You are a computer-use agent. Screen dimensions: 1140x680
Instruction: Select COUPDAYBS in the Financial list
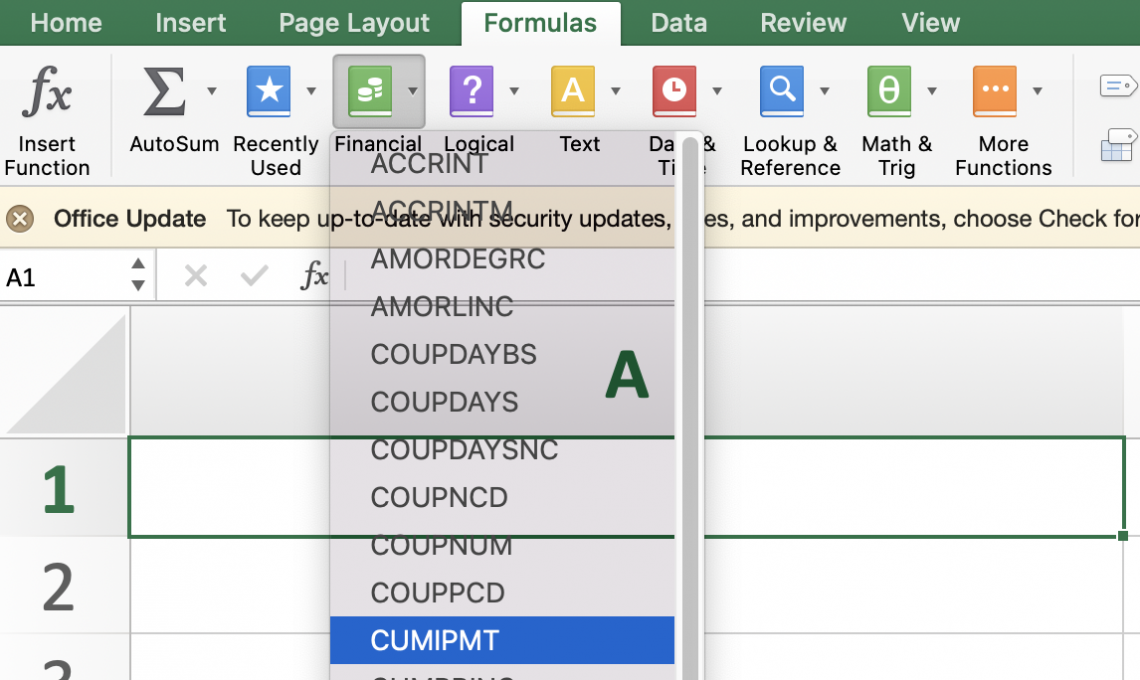[x=453, y=354]
